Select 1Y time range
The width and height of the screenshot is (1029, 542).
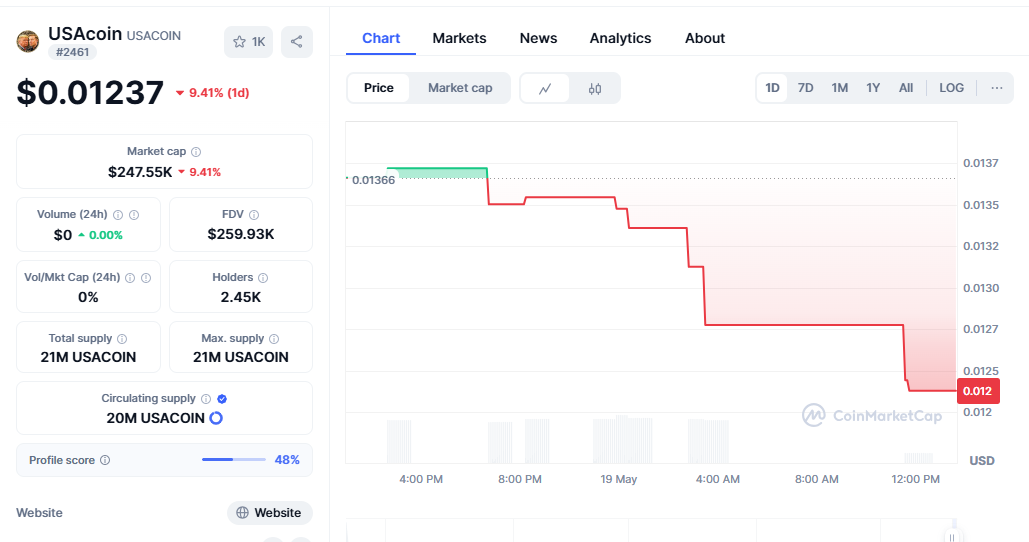(x=873, y=88)
